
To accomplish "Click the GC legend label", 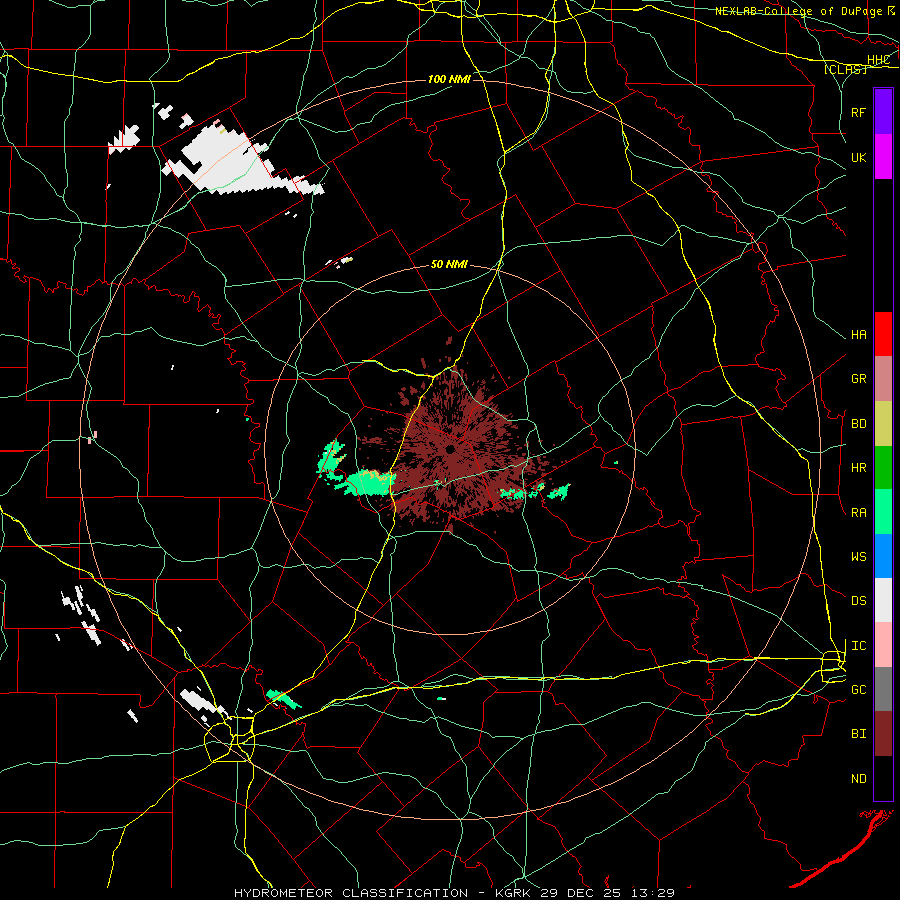I will point(859,690).
